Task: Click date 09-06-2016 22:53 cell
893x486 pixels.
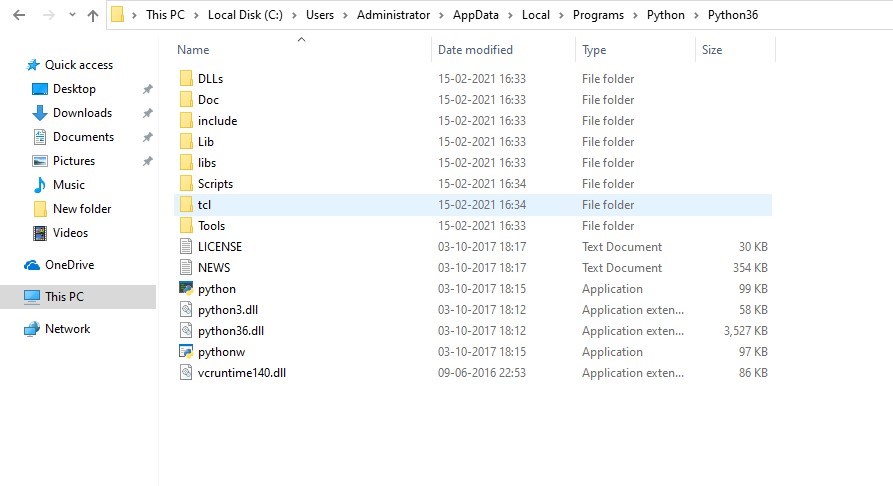Action: (x=481, y=373)
